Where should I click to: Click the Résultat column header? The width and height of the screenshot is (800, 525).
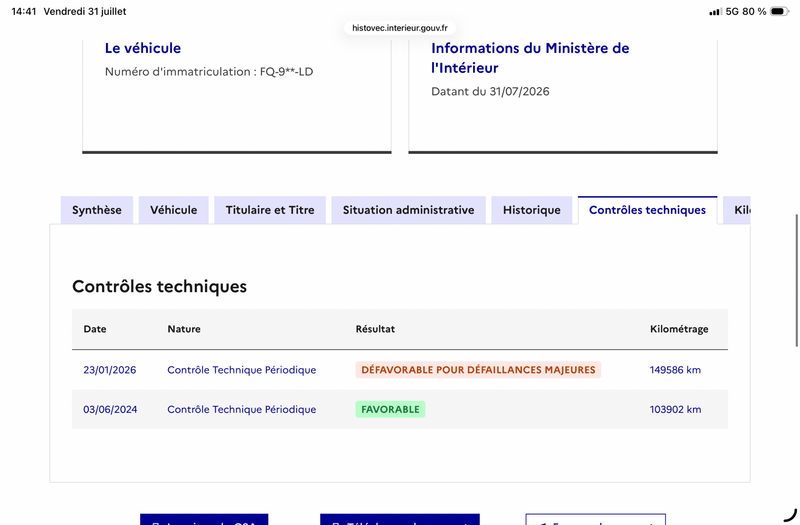(x=375, y=329)
